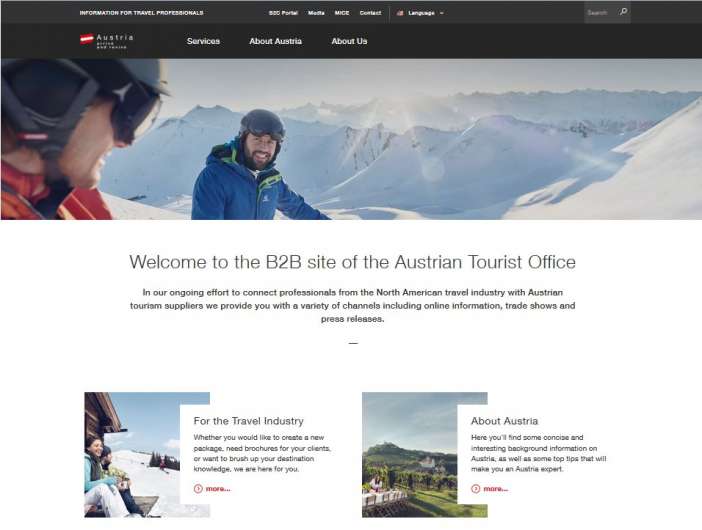Click 'more...' under About Austria card
Image resolution: width=702 pixels, height=530 pixels.
click(x=495, y=489)
